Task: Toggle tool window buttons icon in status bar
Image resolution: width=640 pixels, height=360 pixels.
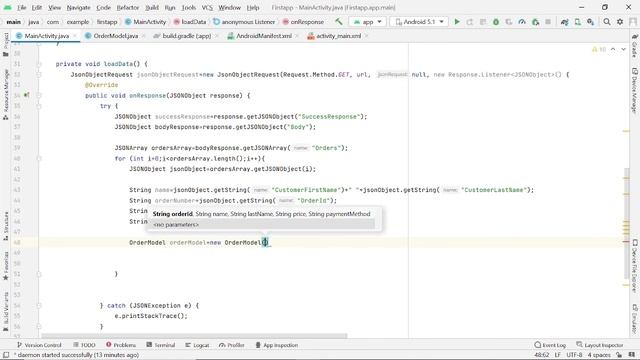Action: (6, 355)
